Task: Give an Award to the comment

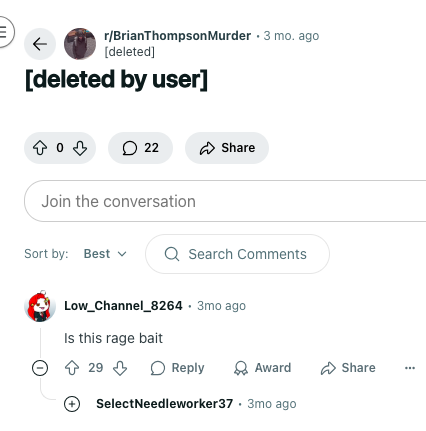Action: tap(262, 368)
